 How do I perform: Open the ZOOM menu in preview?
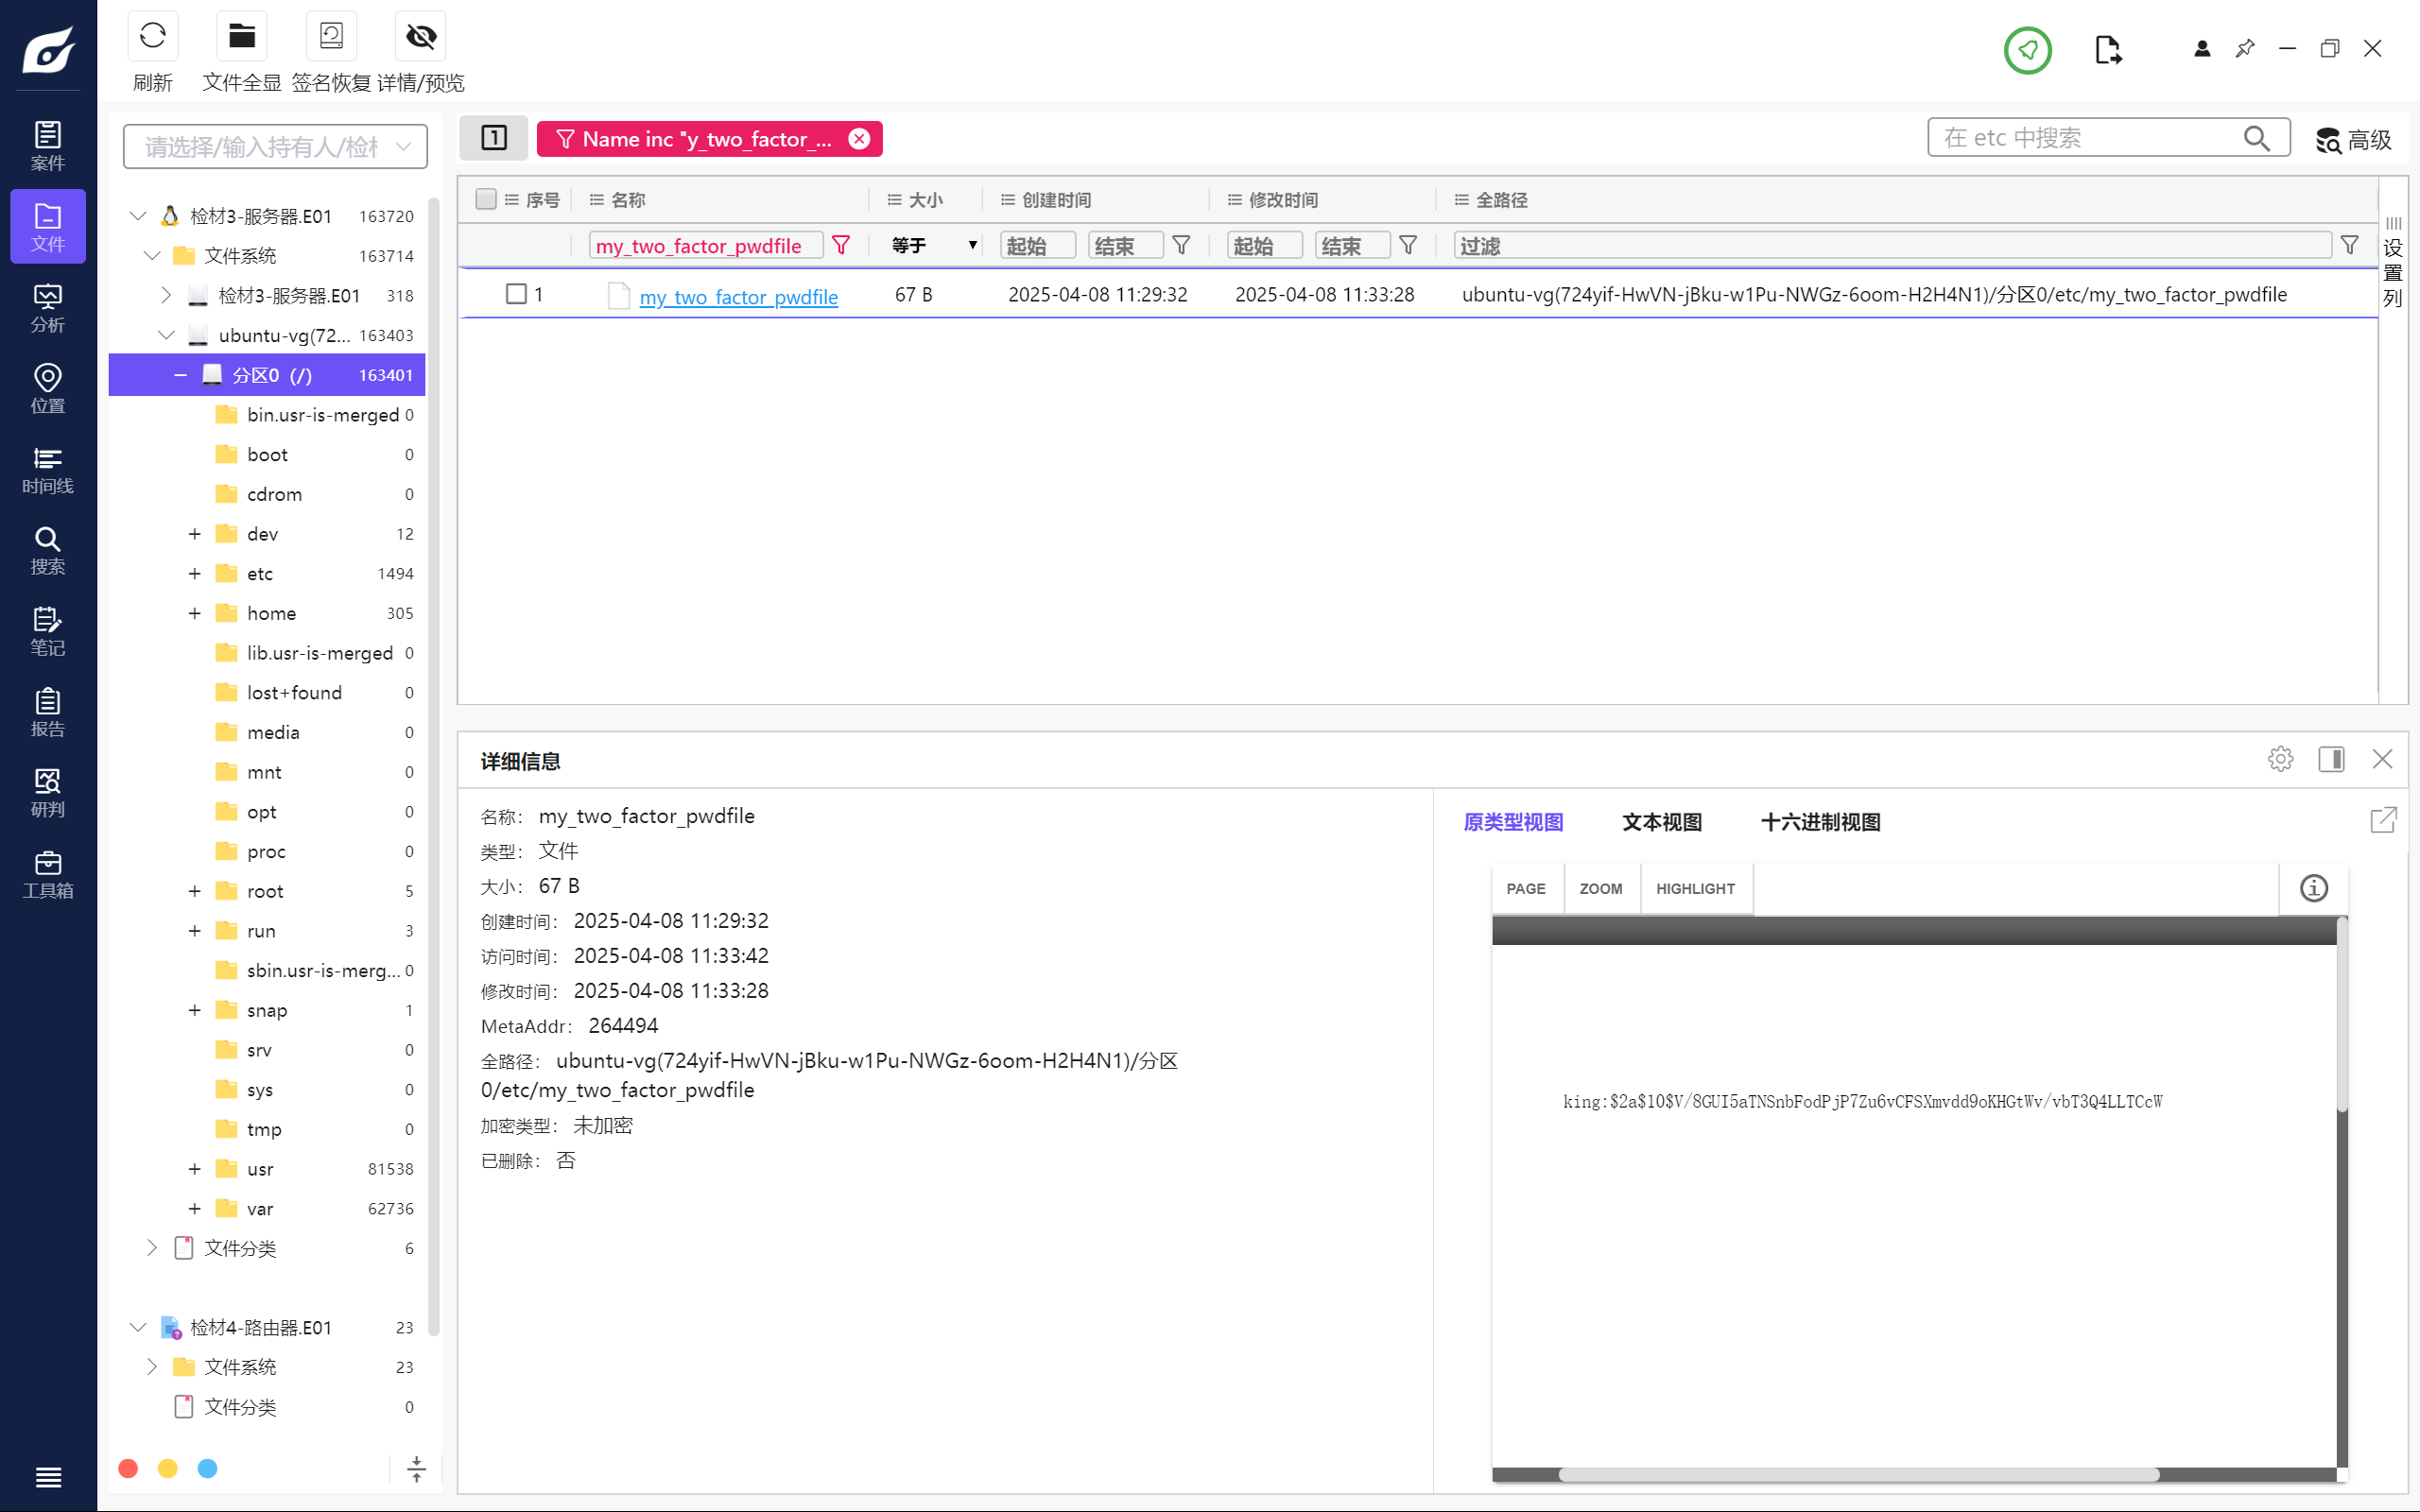click(x=1601, y=888)
